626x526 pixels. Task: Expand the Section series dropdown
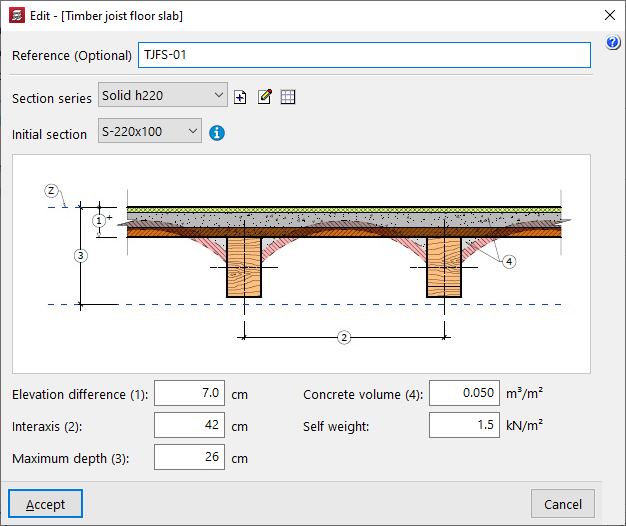[x=163, y=96]
